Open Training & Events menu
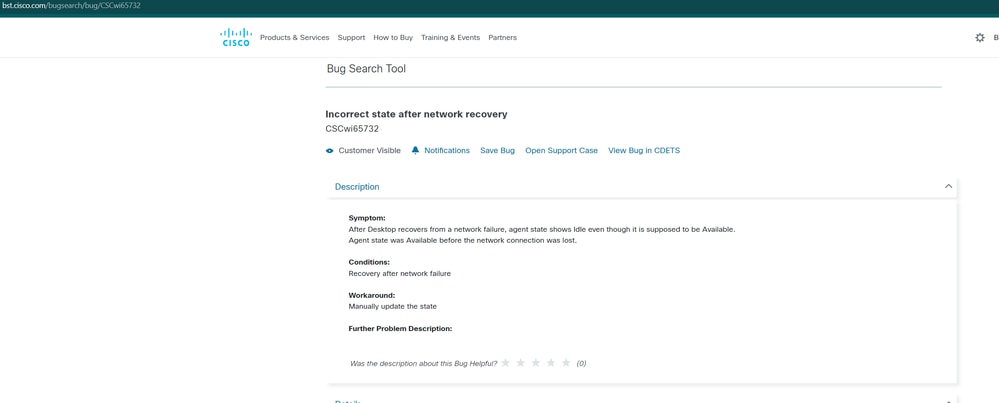 (450, 38)
